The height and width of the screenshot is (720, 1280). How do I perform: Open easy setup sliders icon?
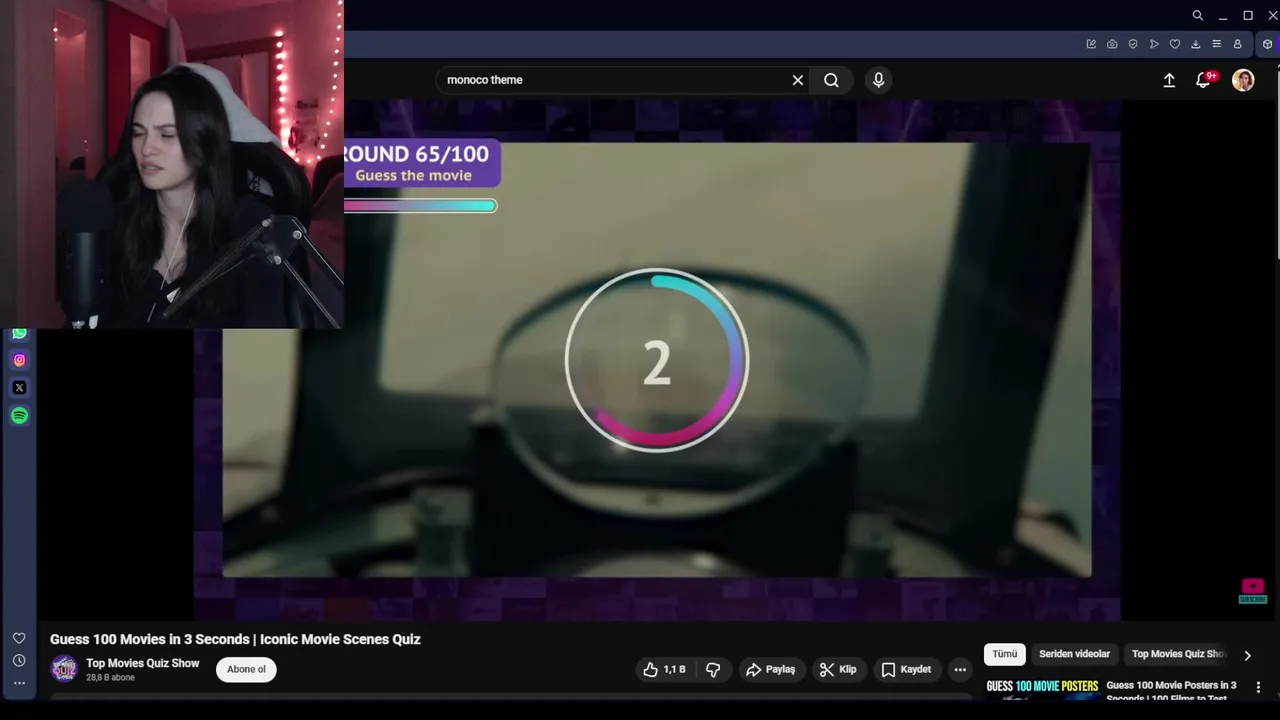tap(1216, 44)
